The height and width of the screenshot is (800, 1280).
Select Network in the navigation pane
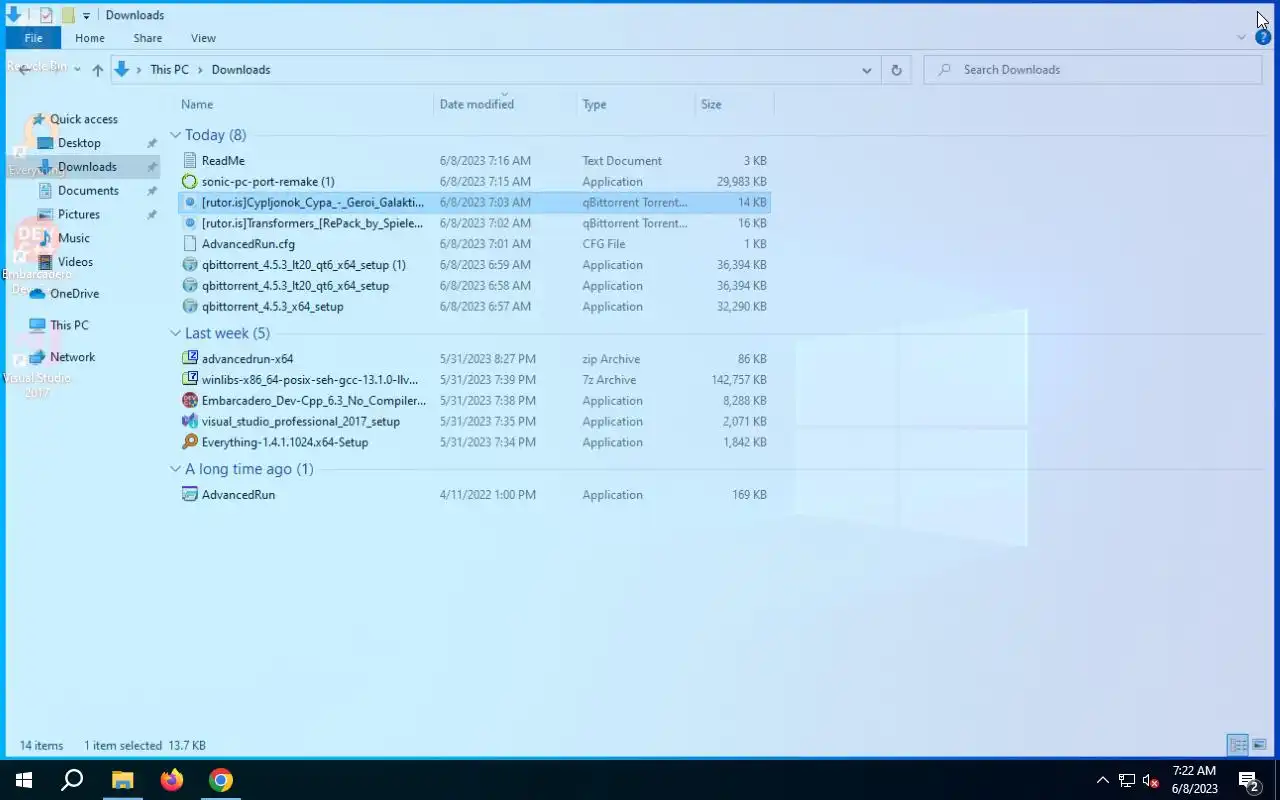tap(72, 357)
